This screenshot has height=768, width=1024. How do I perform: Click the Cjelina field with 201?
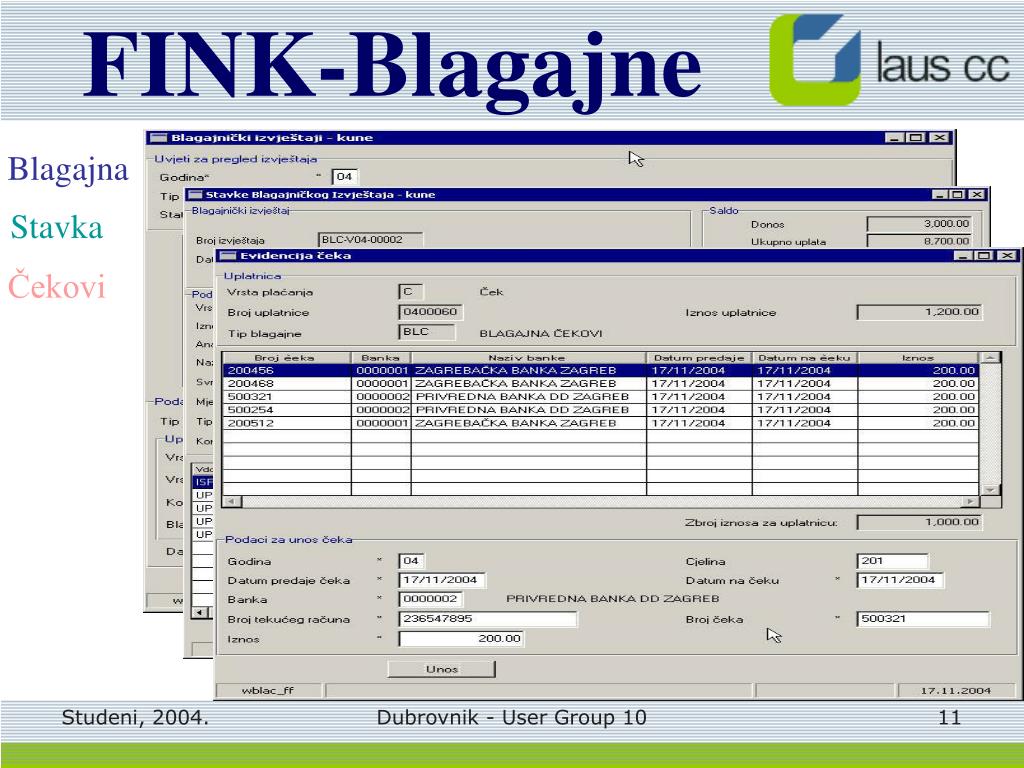point(892,561)
